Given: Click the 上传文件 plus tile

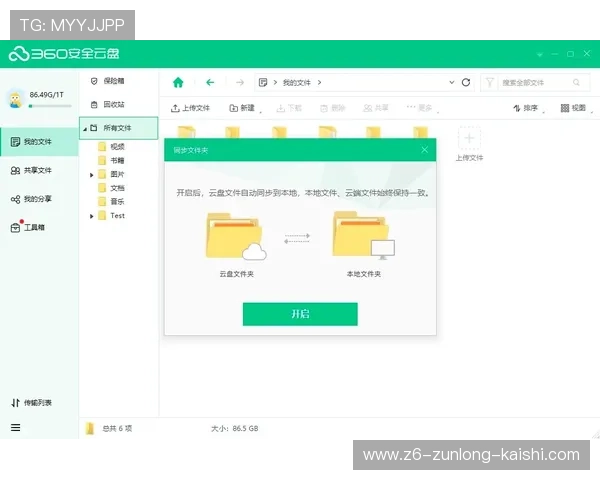Looking at the screenshot, I should 469,139.
